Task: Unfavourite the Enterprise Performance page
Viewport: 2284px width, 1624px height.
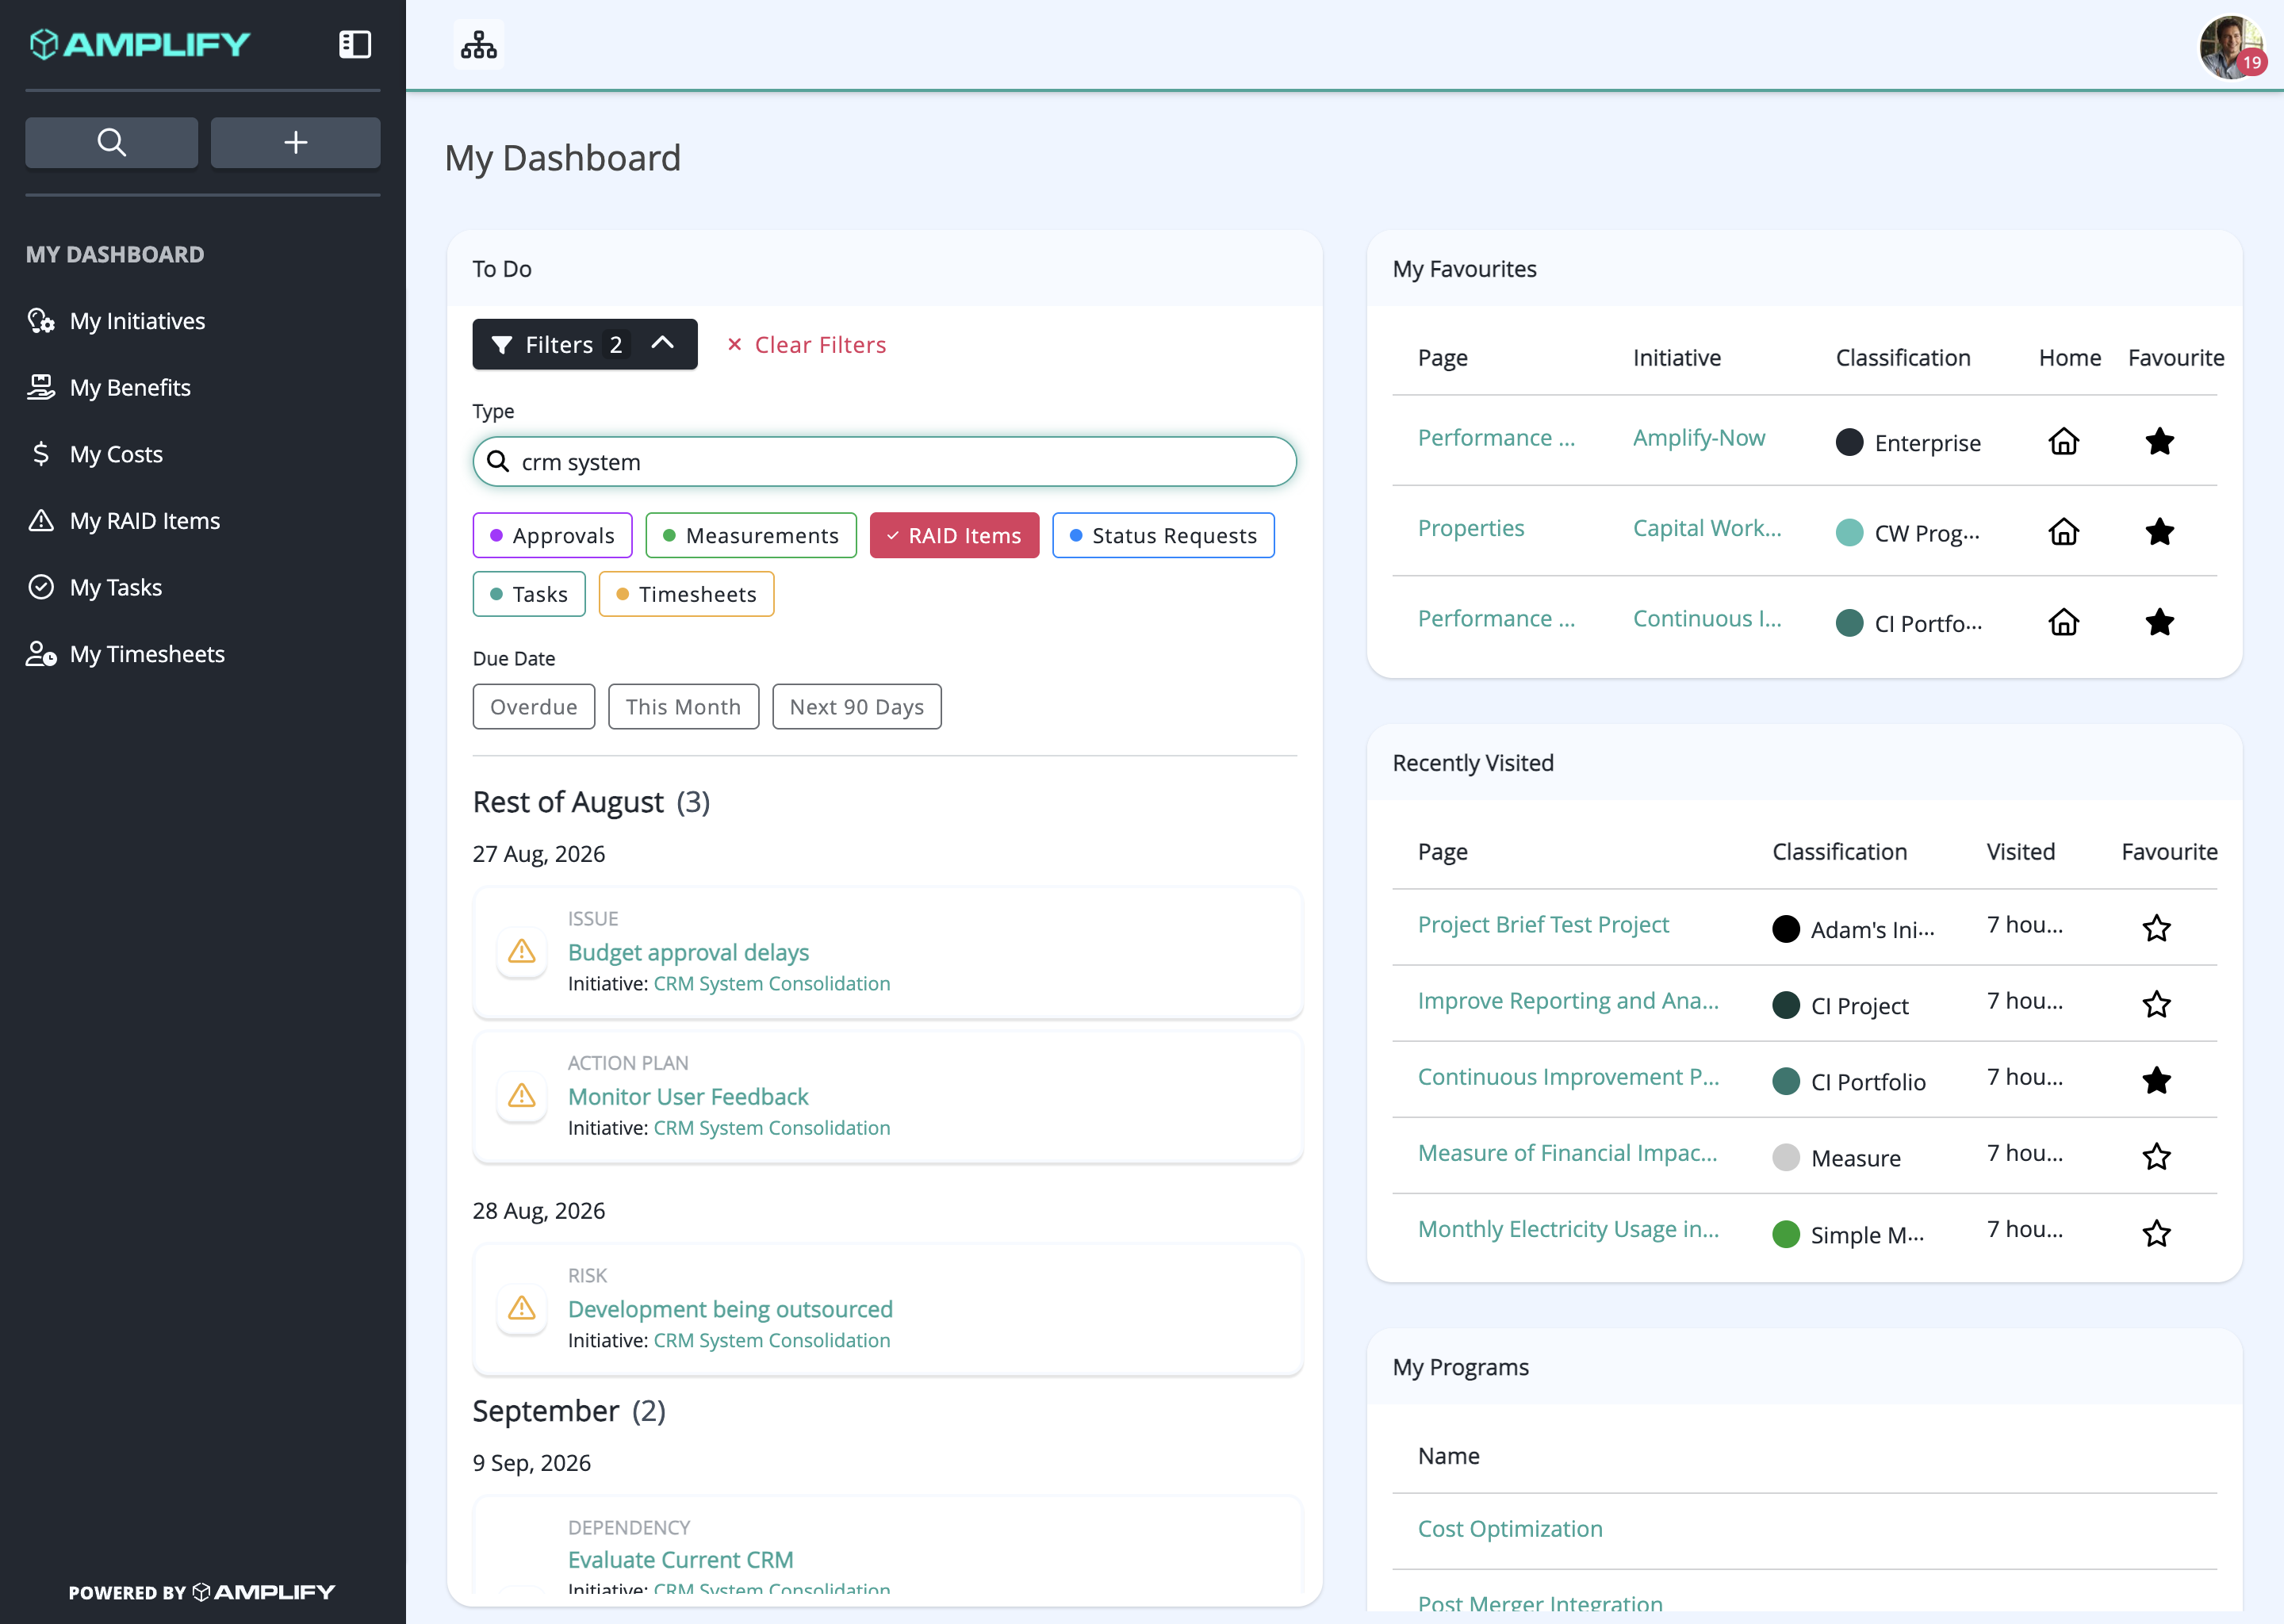Action: pos(2160,441)
